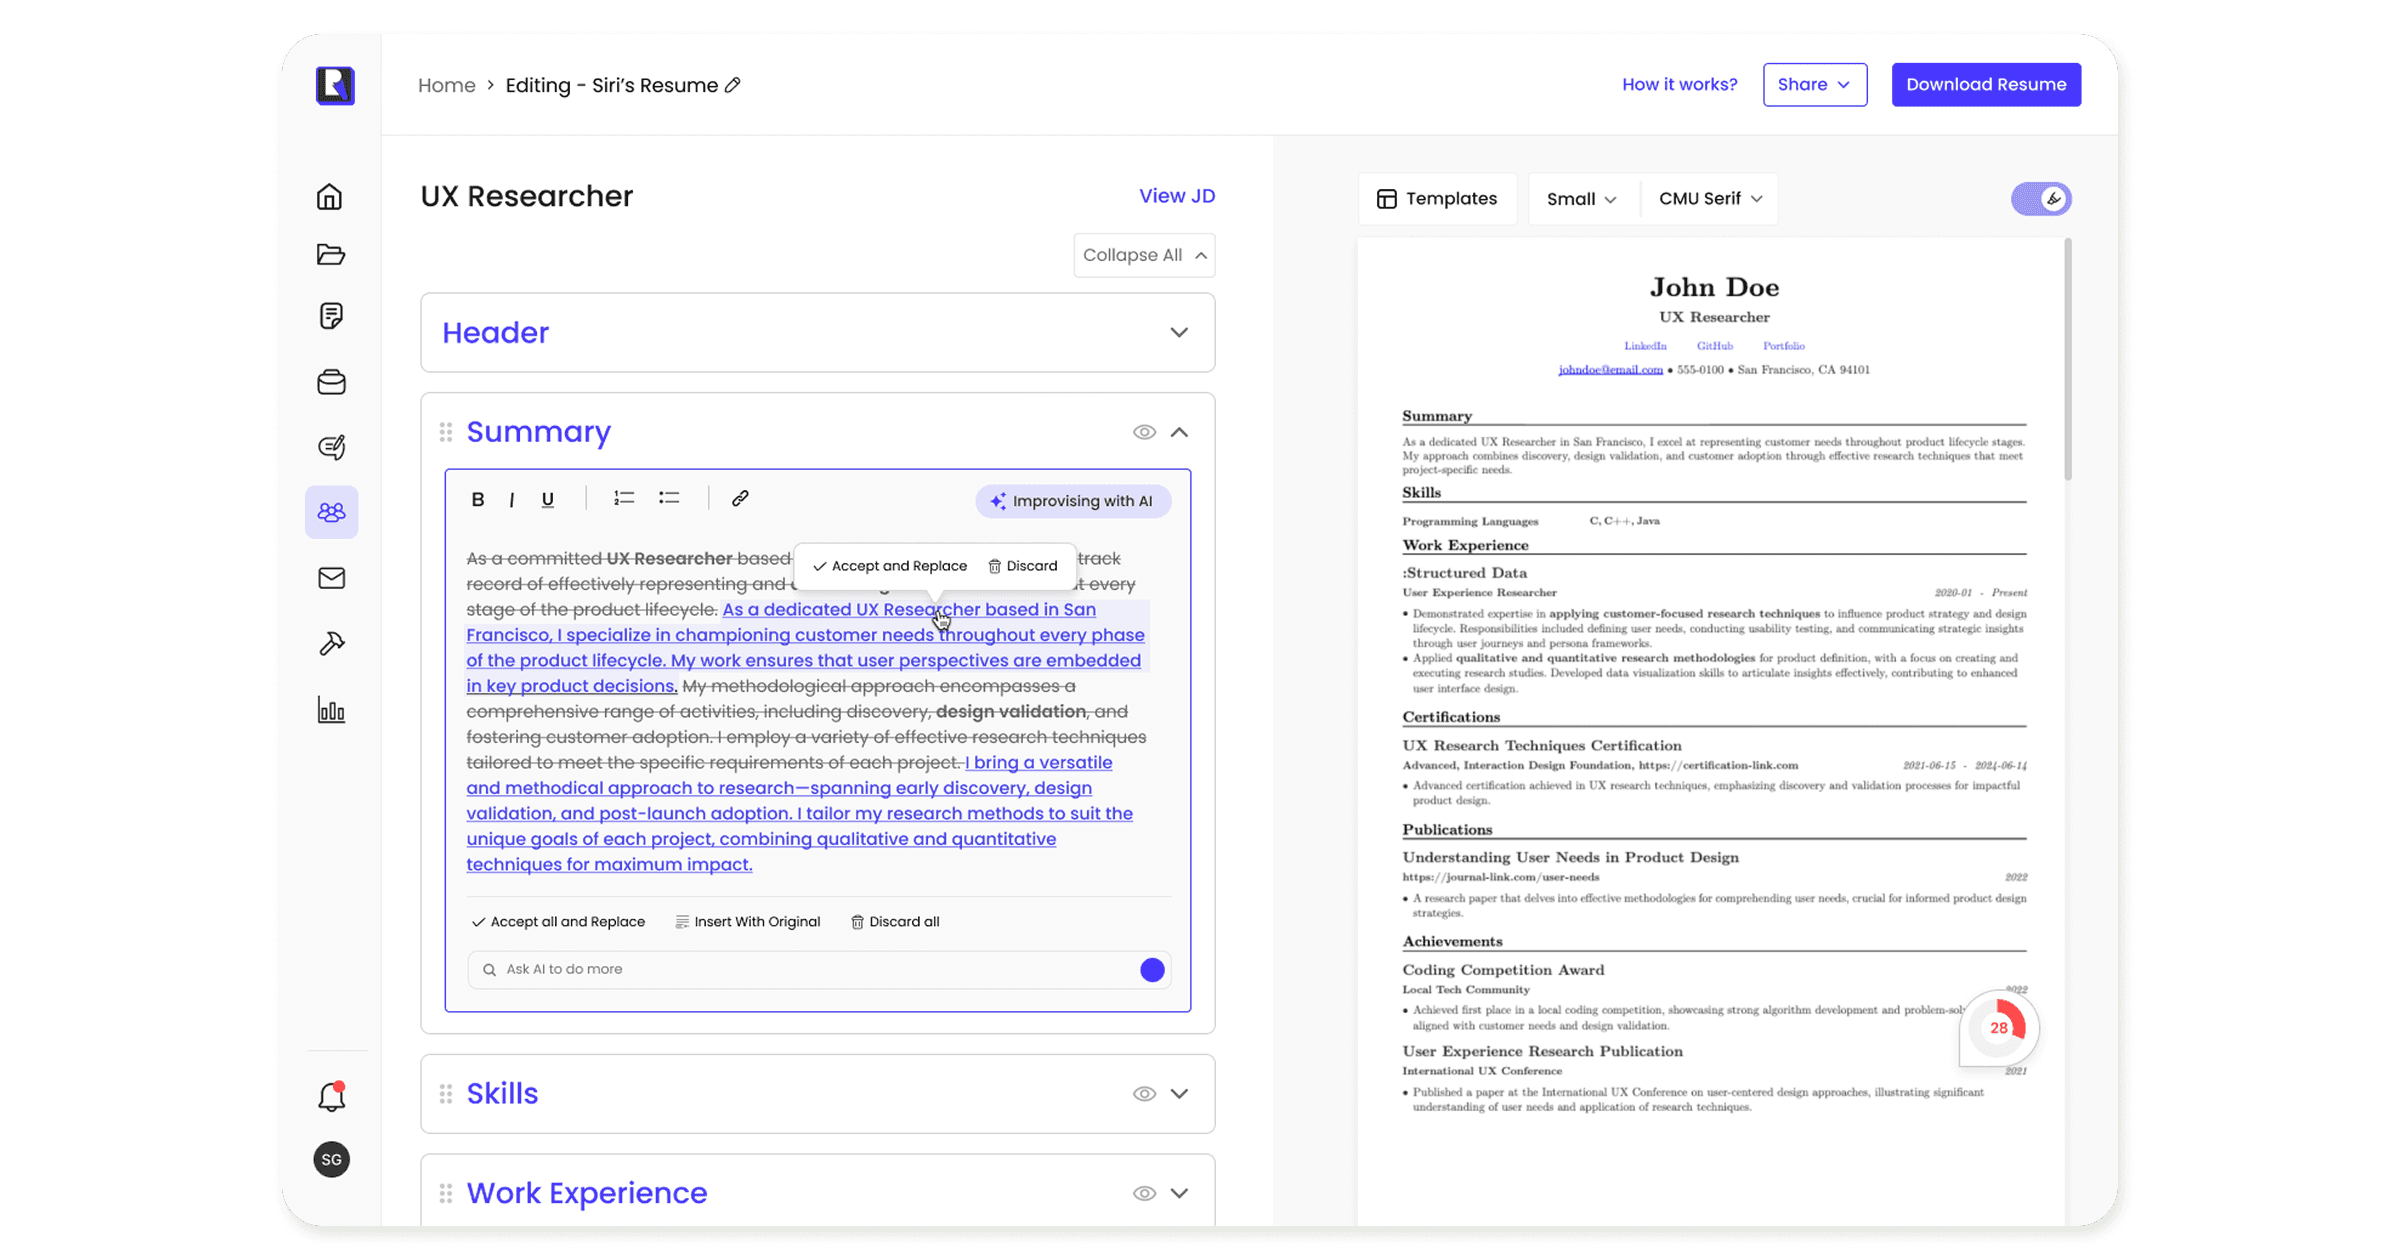Toggle the preview edit mode switch
This screenshot has width=2400, height=1260.
(2041, 198)
